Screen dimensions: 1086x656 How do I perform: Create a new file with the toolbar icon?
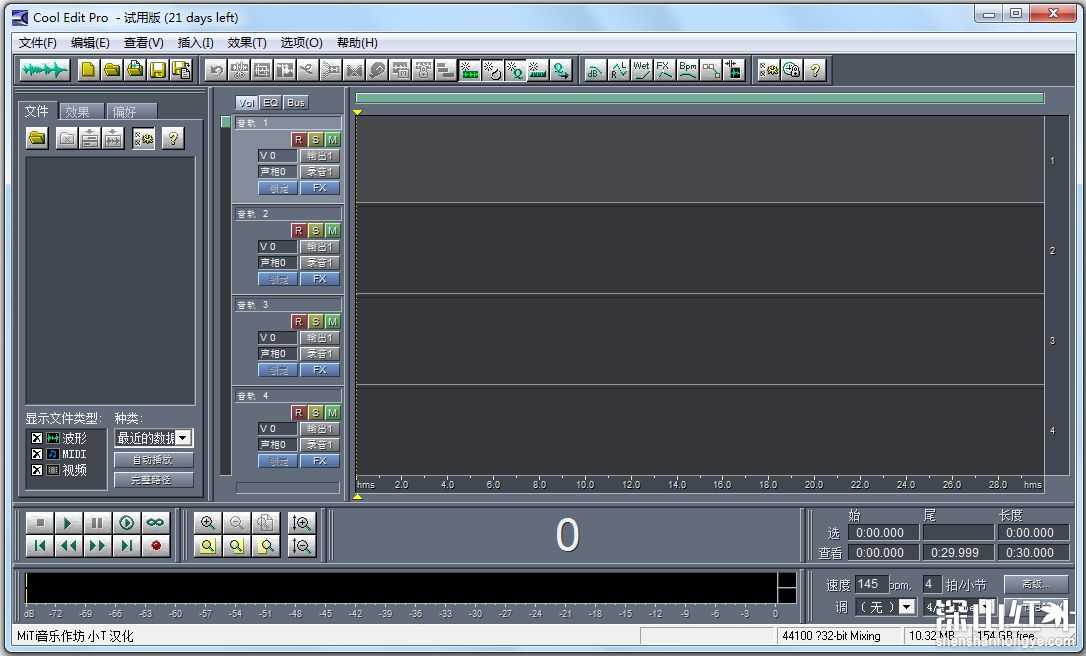88,69
